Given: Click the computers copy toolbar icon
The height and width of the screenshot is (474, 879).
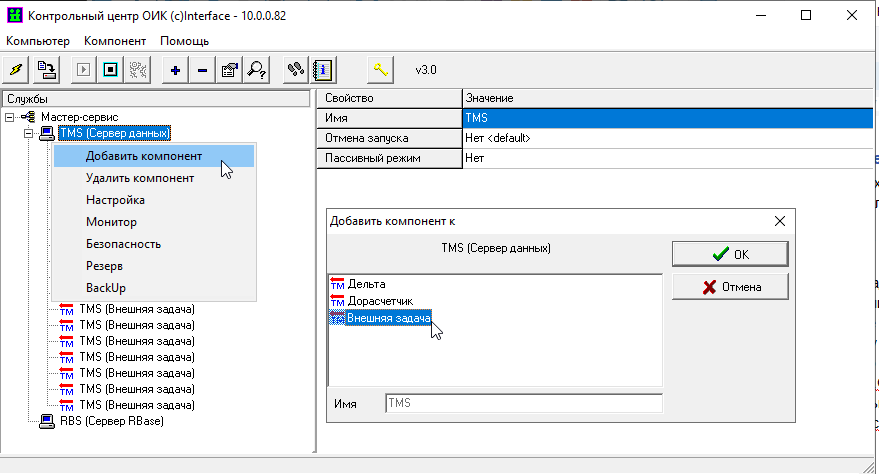Looking at the screenshot, I should pyautogui.click(x=46, y=70).
